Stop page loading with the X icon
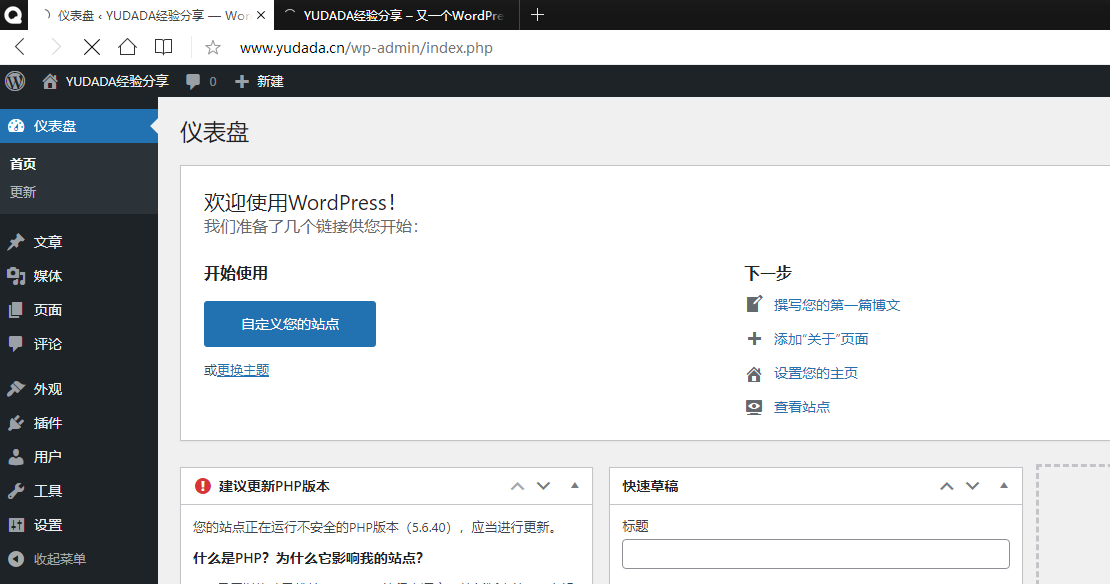Screen dimensions: 1110x584 tap(92, 47)
